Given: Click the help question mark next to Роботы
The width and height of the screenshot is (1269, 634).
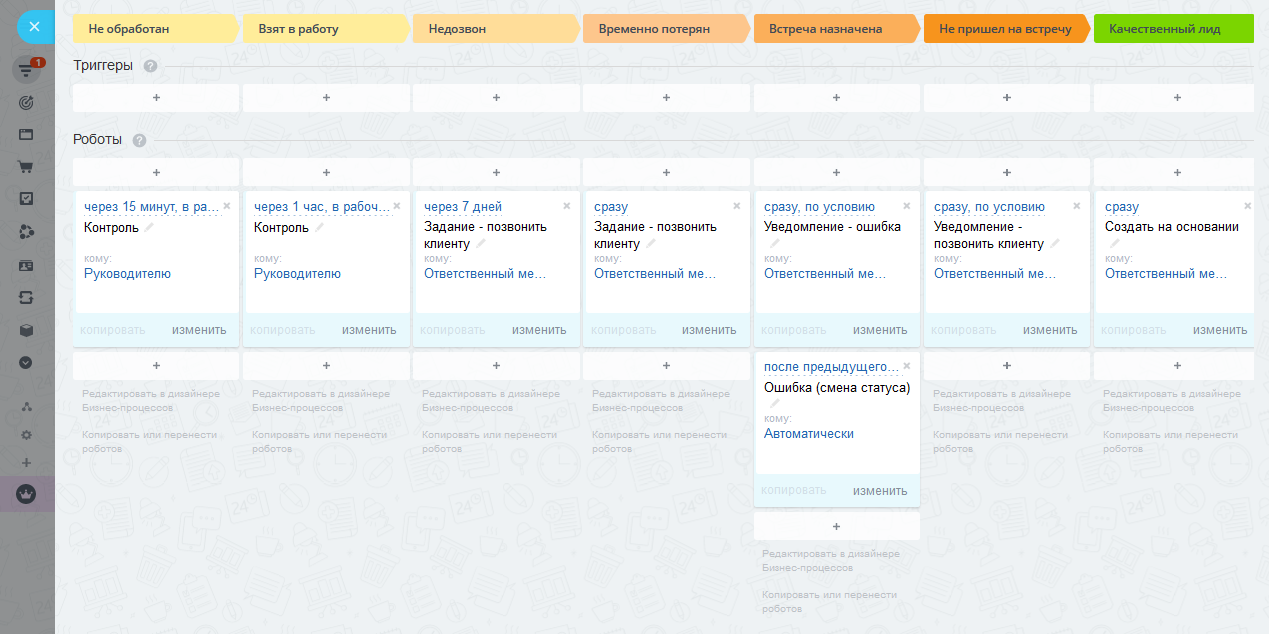Looking at the screenshot, I should coord(139,140).
